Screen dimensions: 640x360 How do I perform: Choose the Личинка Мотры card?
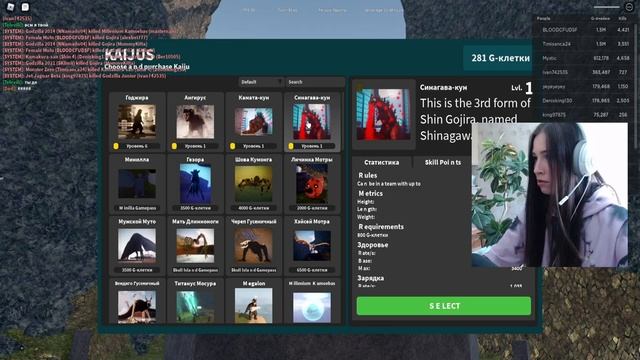pyautogui.click(x=312, y=184)
